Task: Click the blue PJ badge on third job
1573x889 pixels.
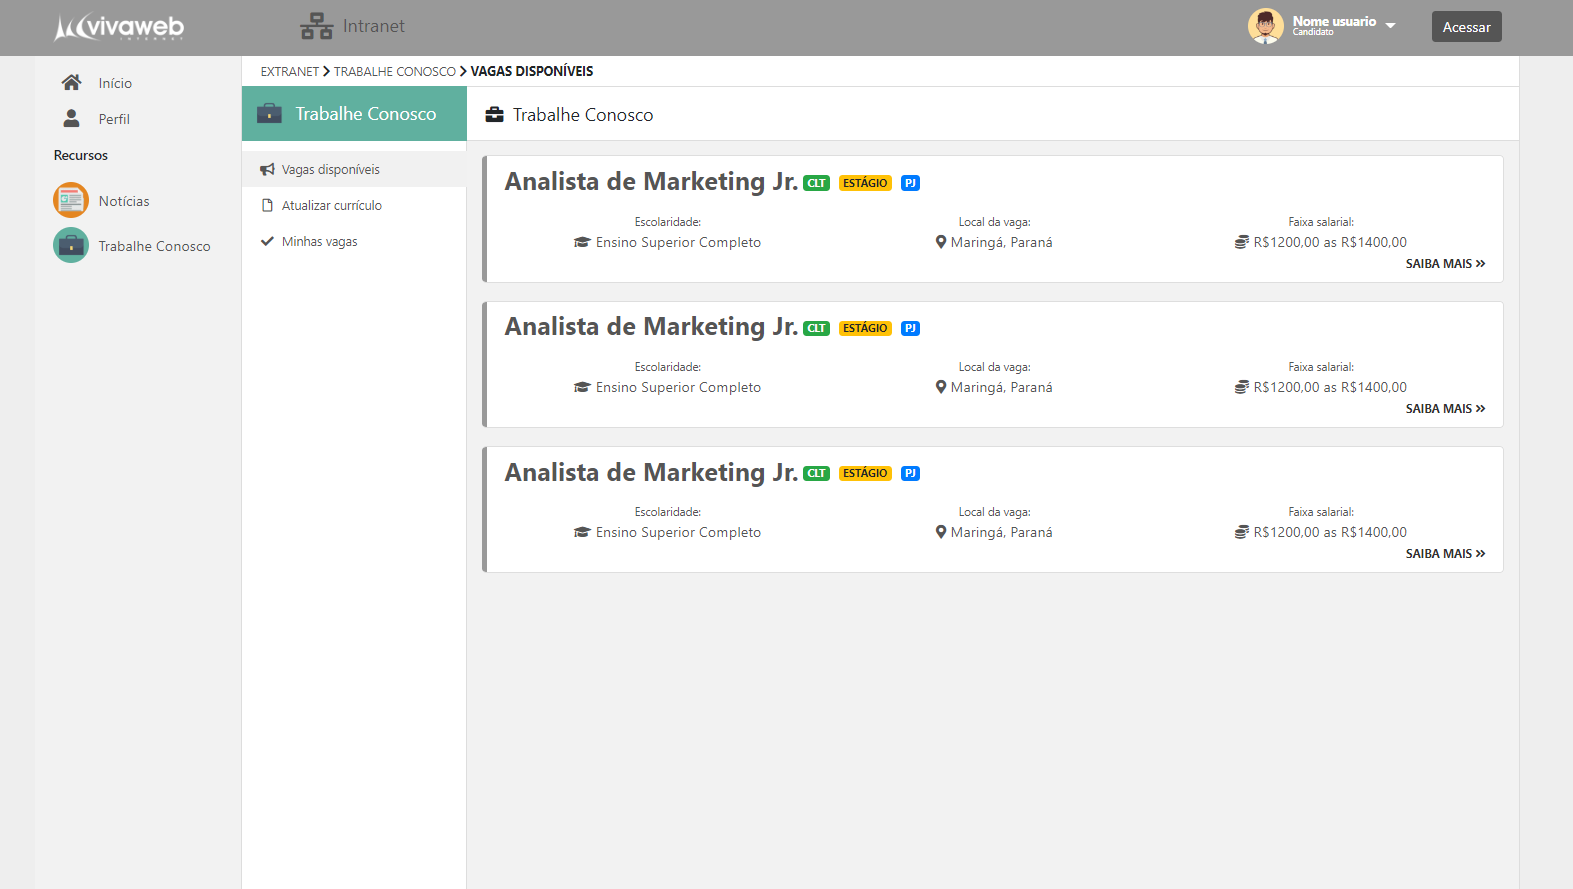Action: 910,474
